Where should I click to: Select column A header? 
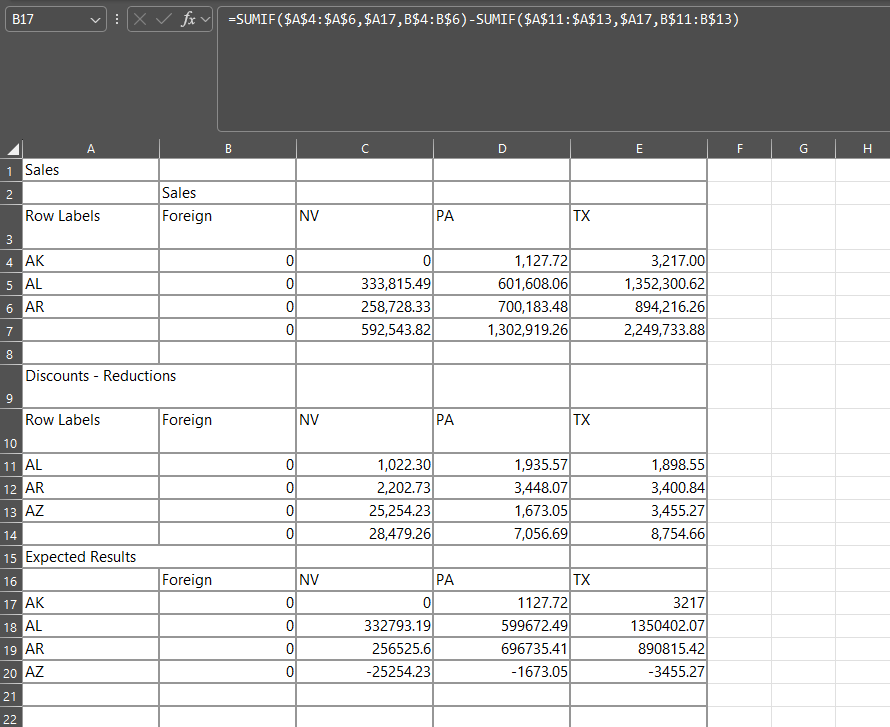coord(91,149)
